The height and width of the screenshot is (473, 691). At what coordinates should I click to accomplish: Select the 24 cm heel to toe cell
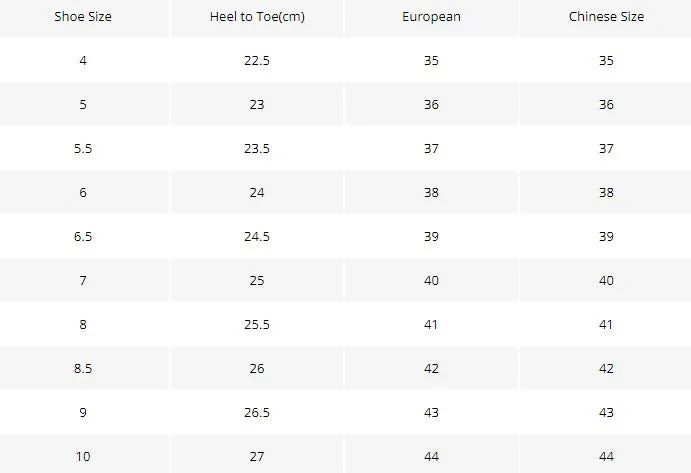[257, 193]
